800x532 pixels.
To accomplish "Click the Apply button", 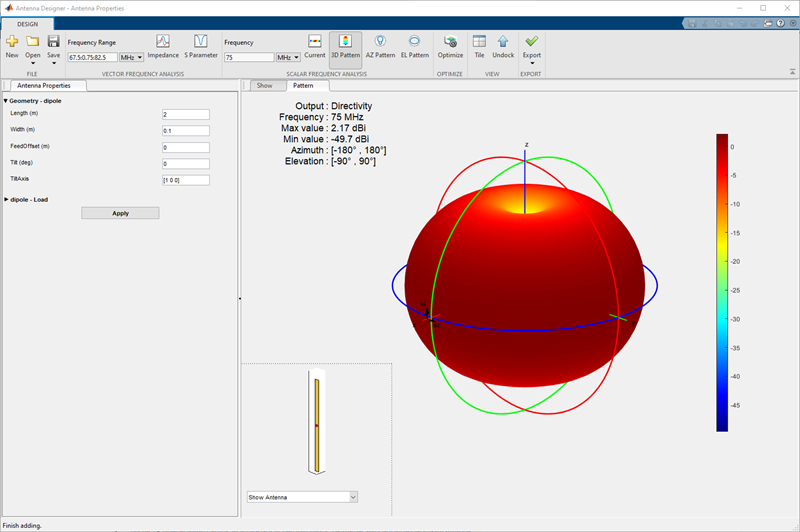I will (x=120, y=213).
